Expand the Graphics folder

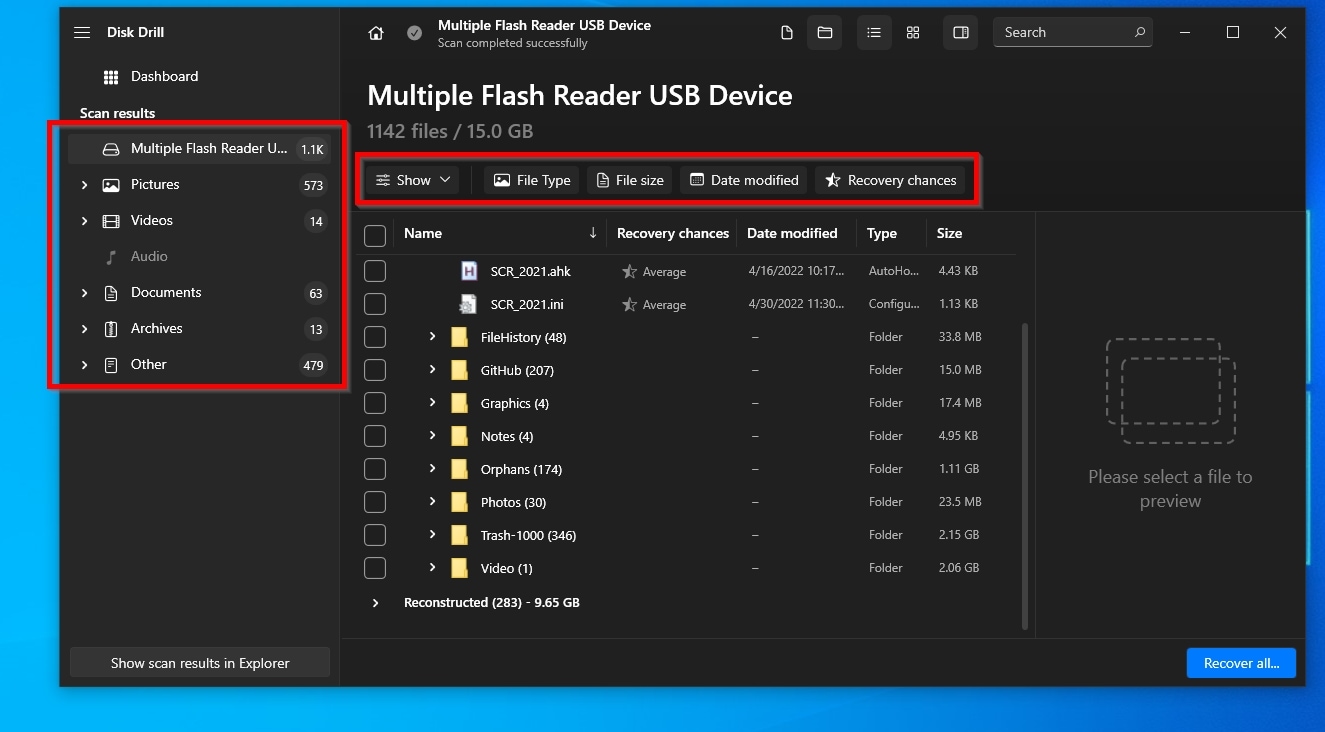click(x=432, y=403)
